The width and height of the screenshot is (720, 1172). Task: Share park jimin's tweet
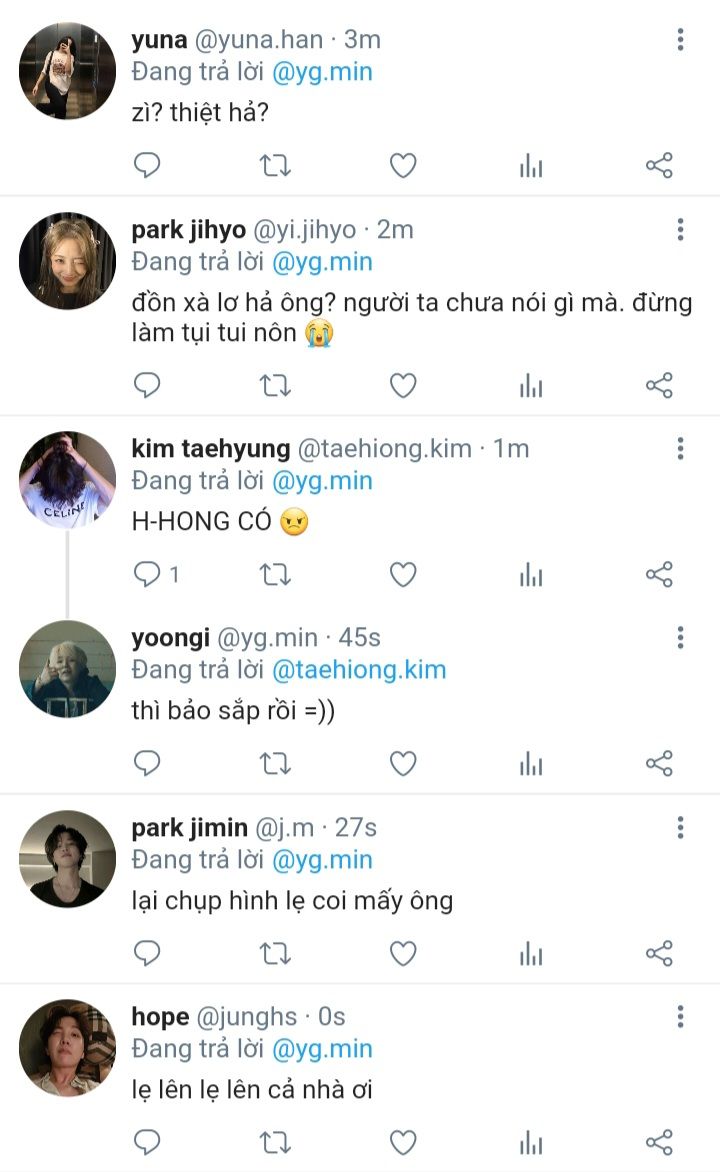pyautogui.click(x=659, y=953)
